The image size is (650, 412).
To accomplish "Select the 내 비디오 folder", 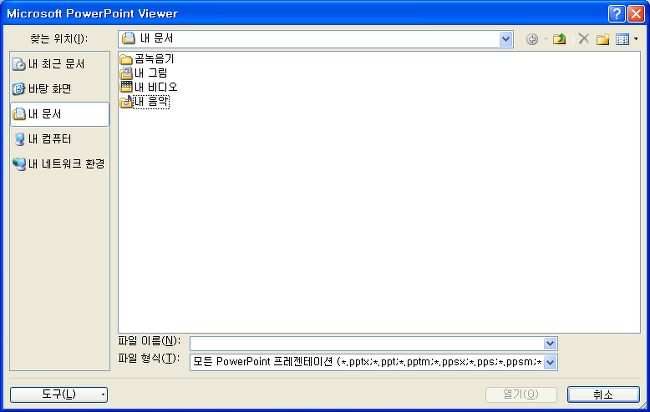I will point(149,87).
